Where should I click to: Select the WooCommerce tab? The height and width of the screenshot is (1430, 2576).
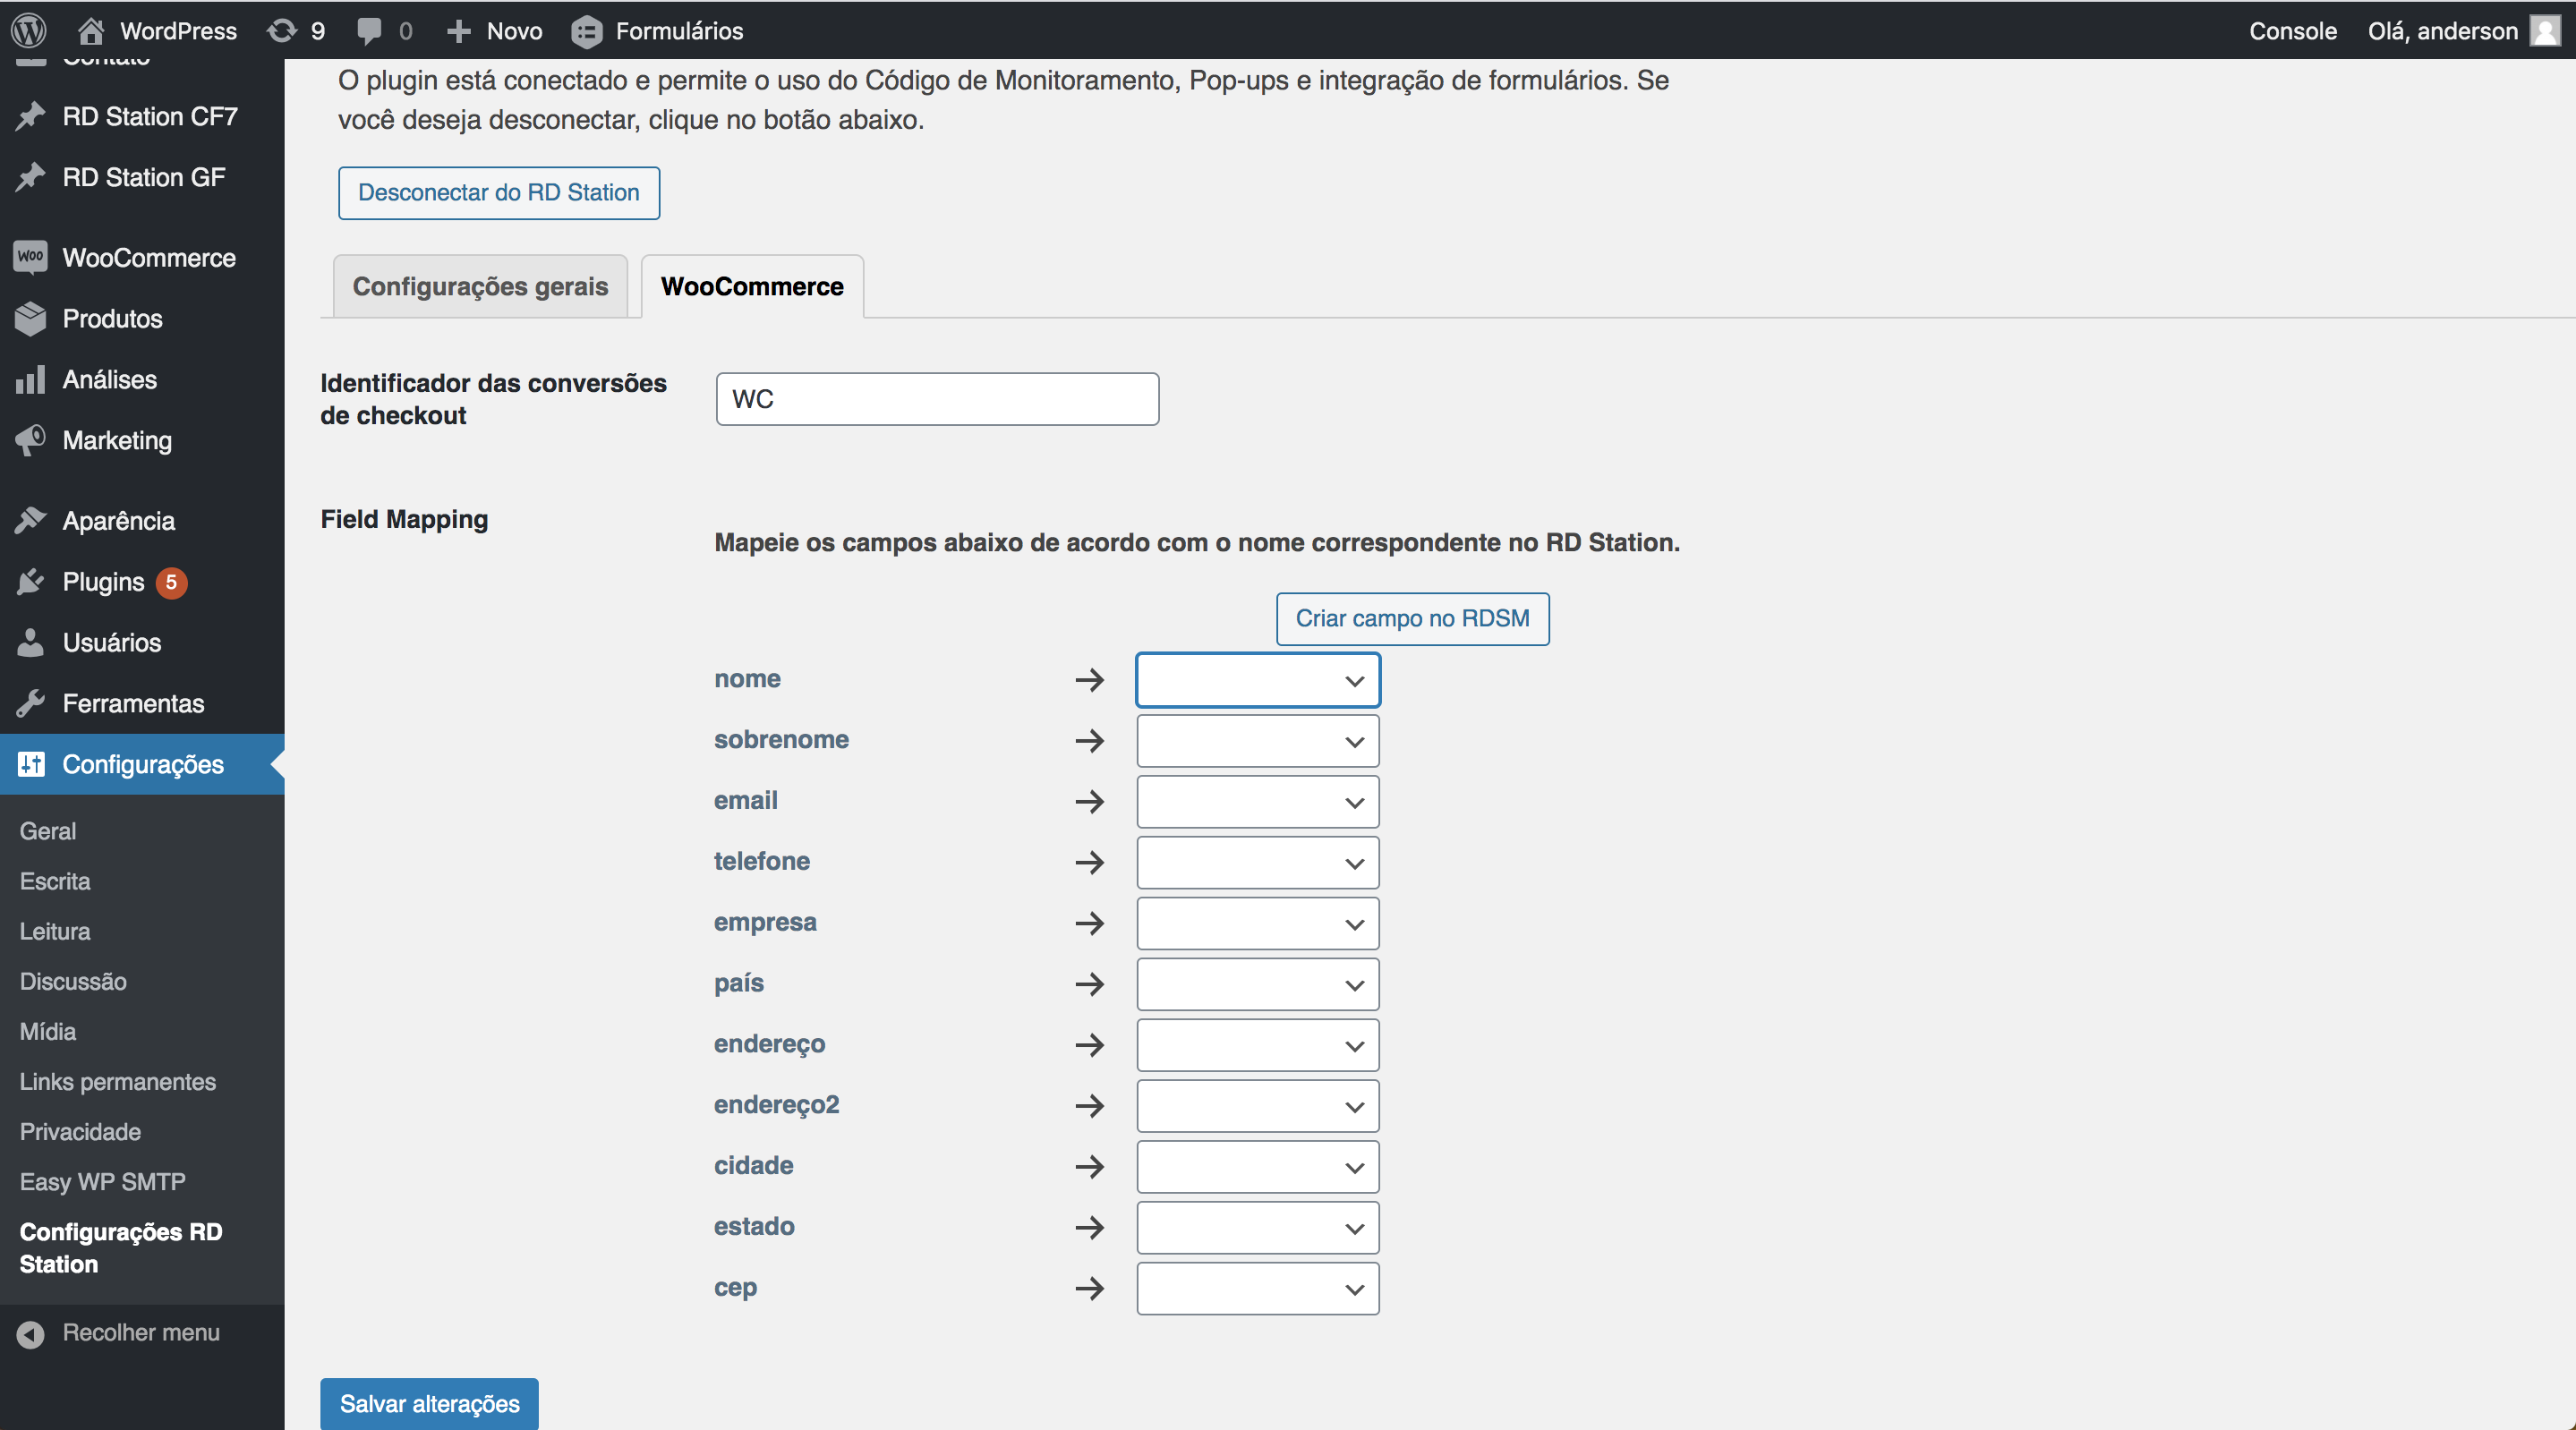pos(752,287)
